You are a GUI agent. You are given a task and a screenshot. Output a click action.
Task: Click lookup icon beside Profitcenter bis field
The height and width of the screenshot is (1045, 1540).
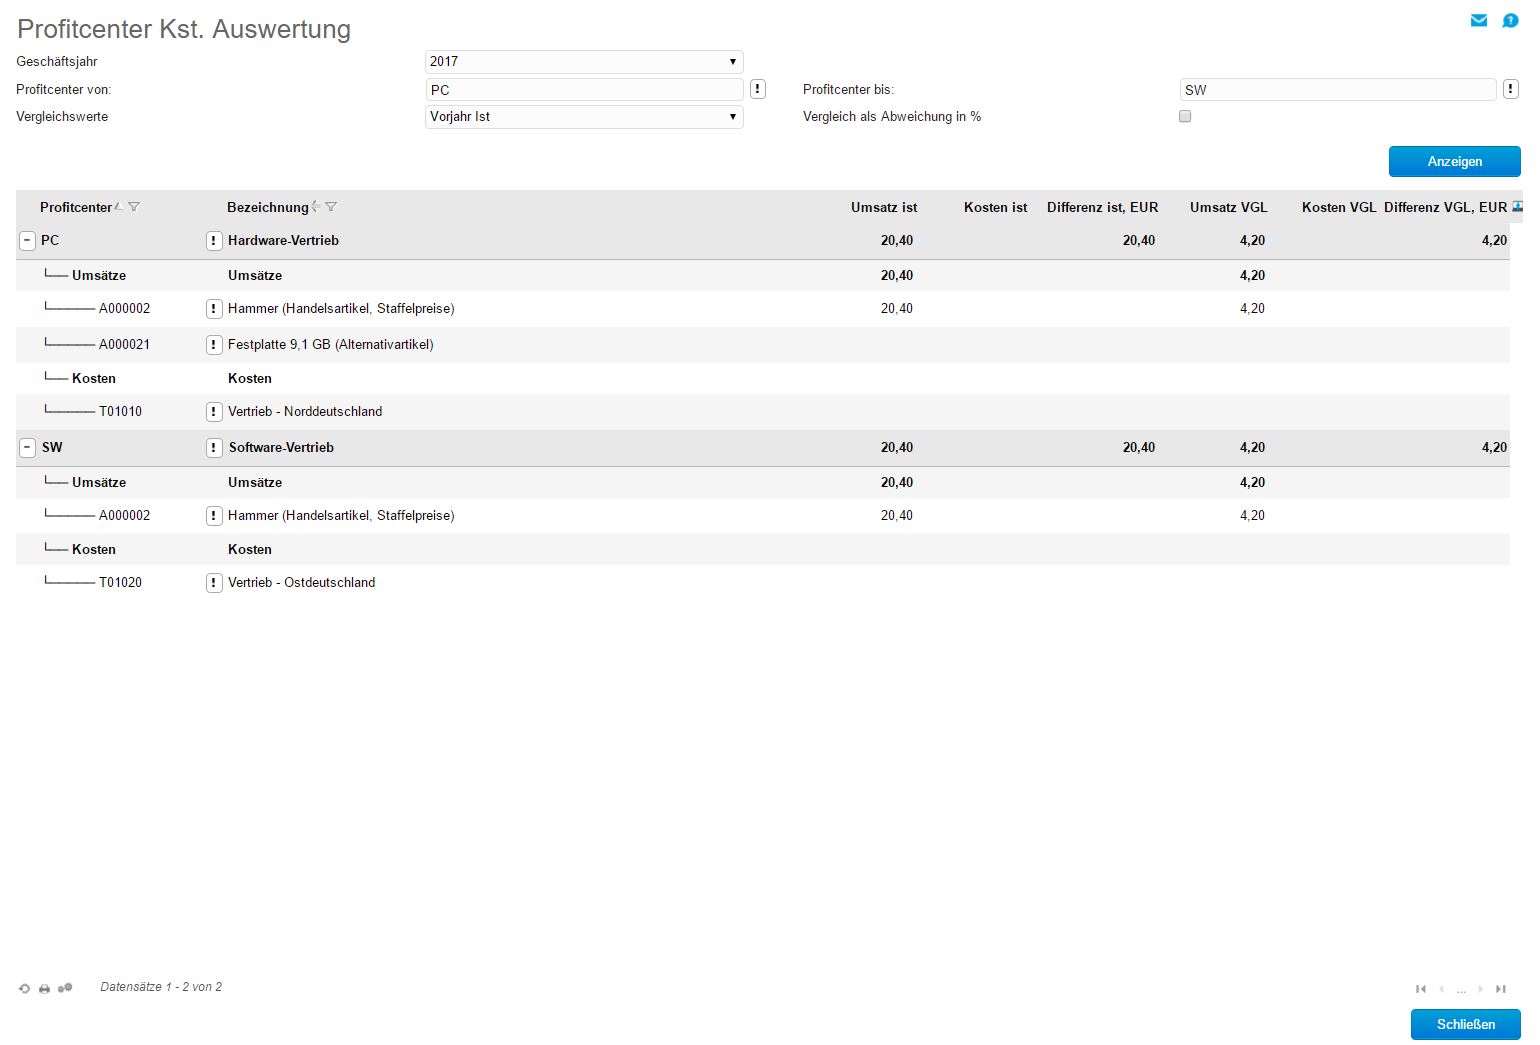[1511, 90]
